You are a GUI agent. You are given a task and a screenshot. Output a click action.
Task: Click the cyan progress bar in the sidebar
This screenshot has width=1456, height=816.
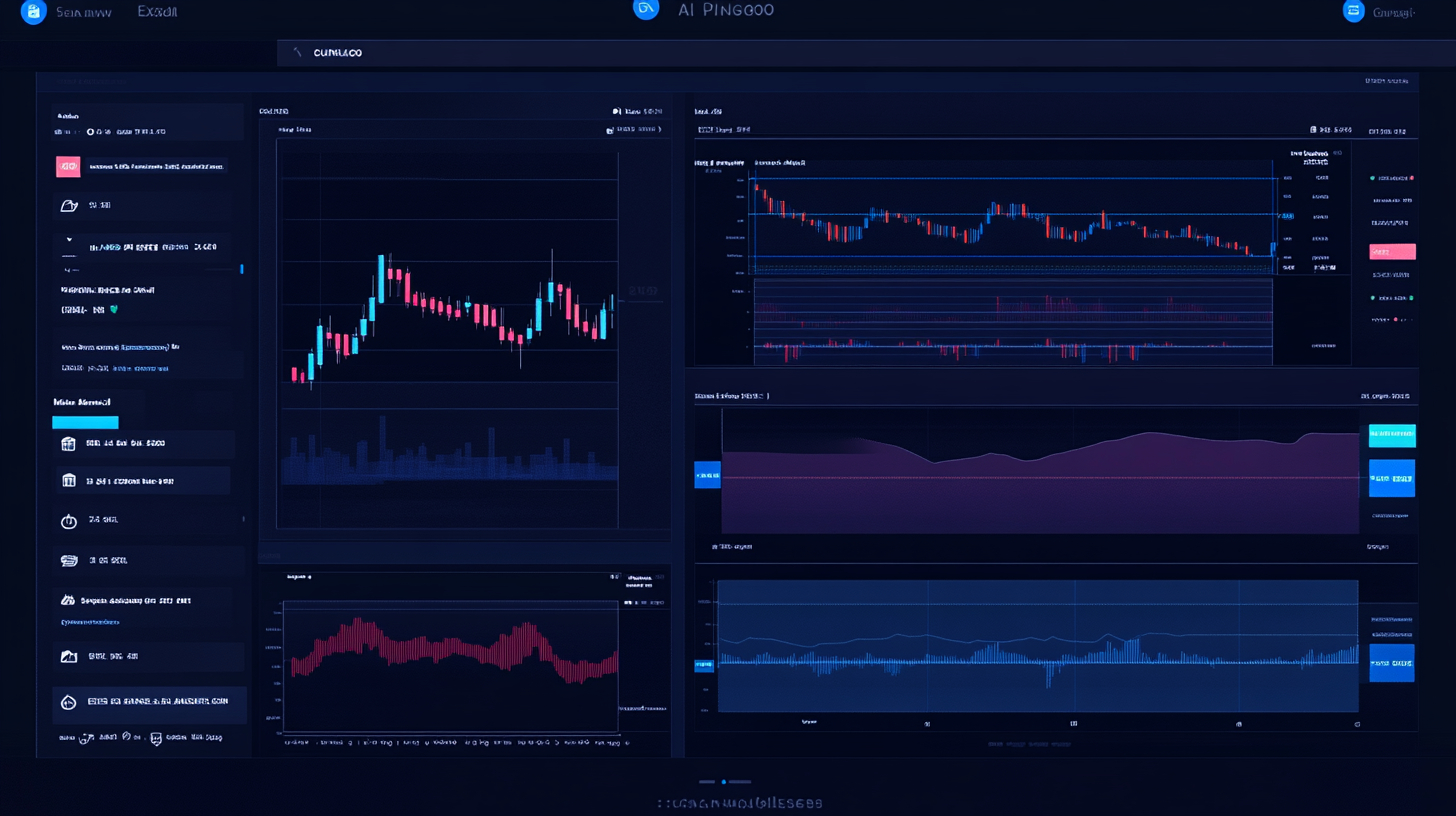pos(85,422)
